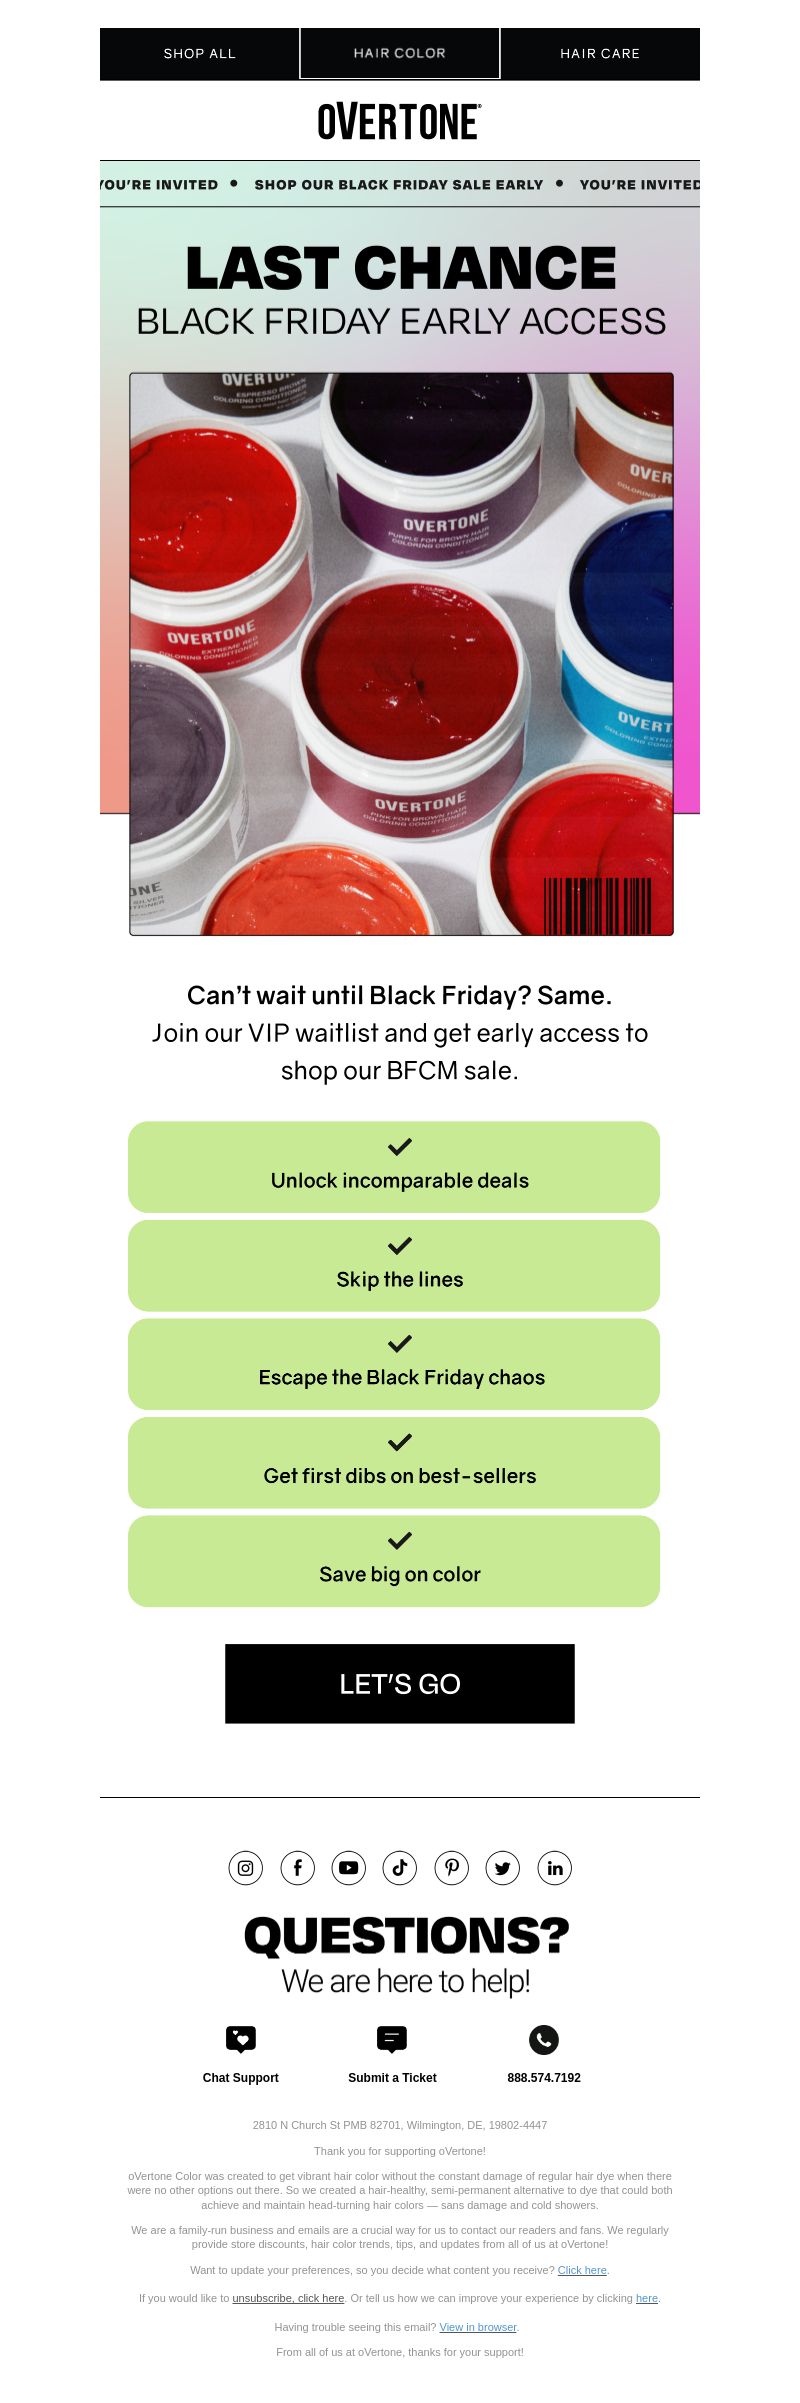Image resolution: width=800 pixels, height=2403 pixels.
Task: Open the YouTube social icon
Action: [348, 1867]
